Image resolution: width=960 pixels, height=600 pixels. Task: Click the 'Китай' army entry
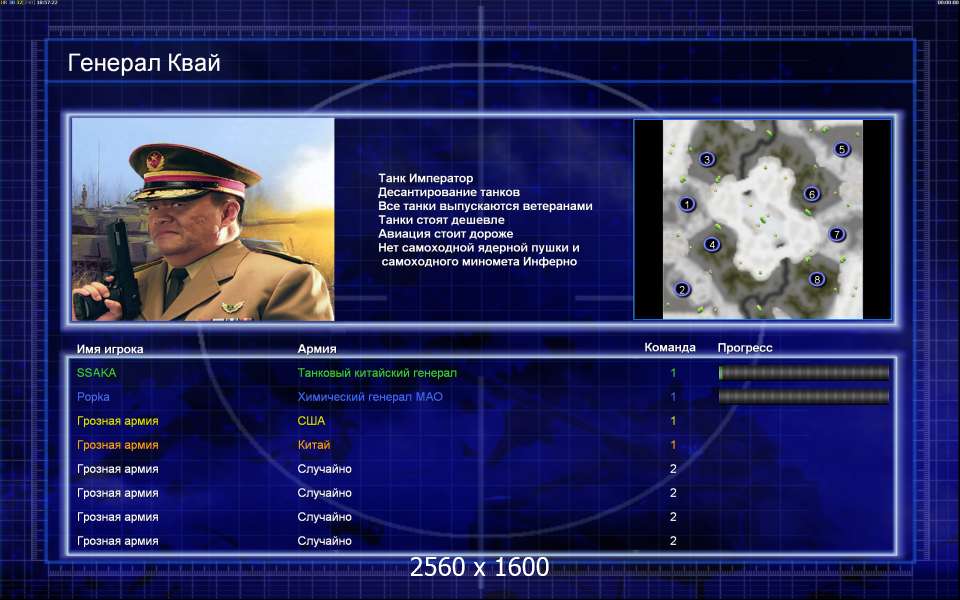(x=313, y=445)
